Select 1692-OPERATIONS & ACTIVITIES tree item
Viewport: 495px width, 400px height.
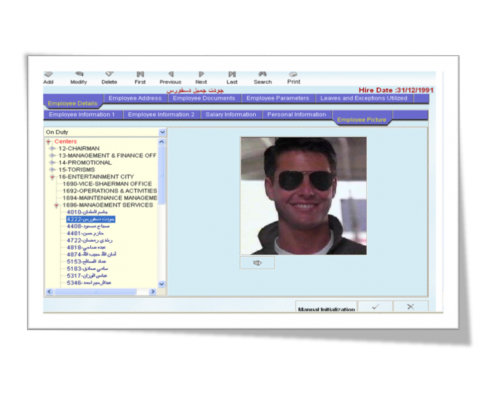click(x=110, y=191)
